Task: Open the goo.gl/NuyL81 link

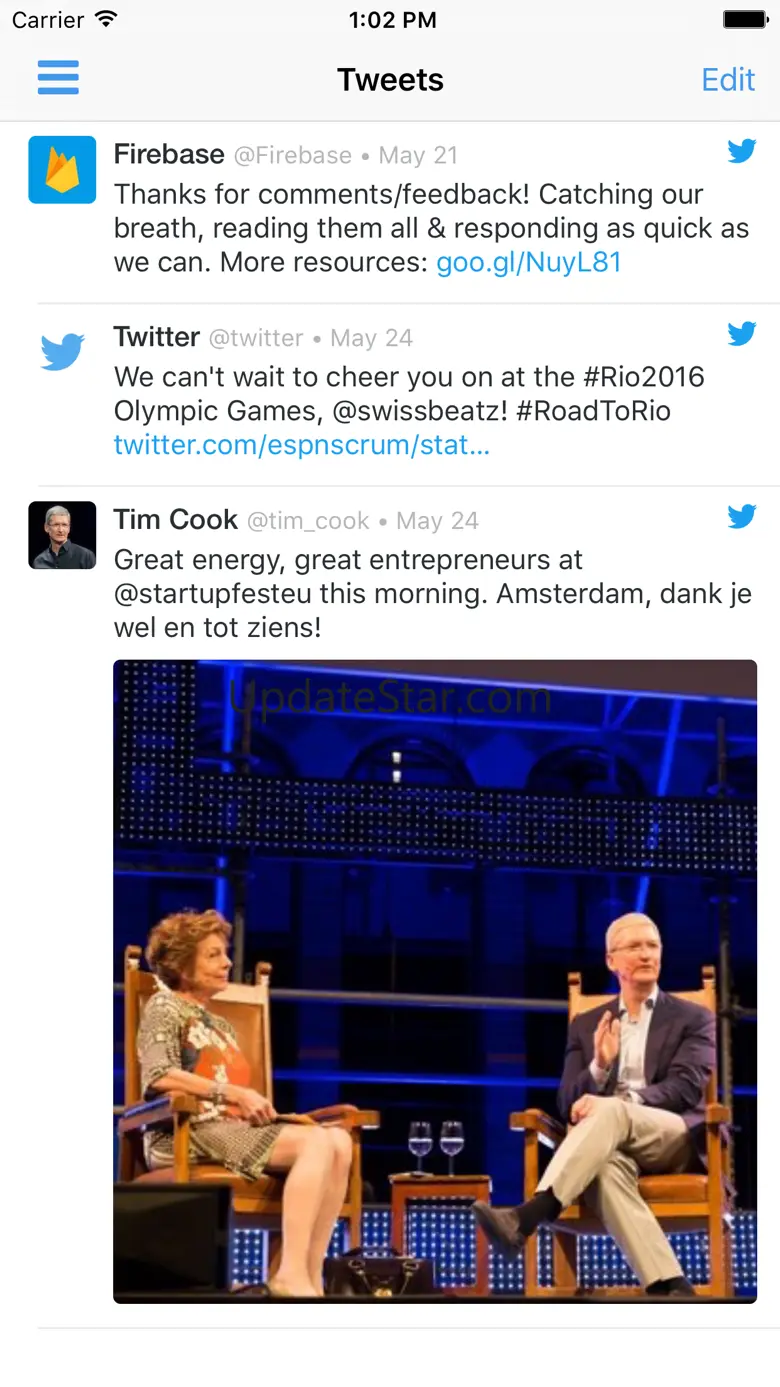Action: [x=529, y=262]
